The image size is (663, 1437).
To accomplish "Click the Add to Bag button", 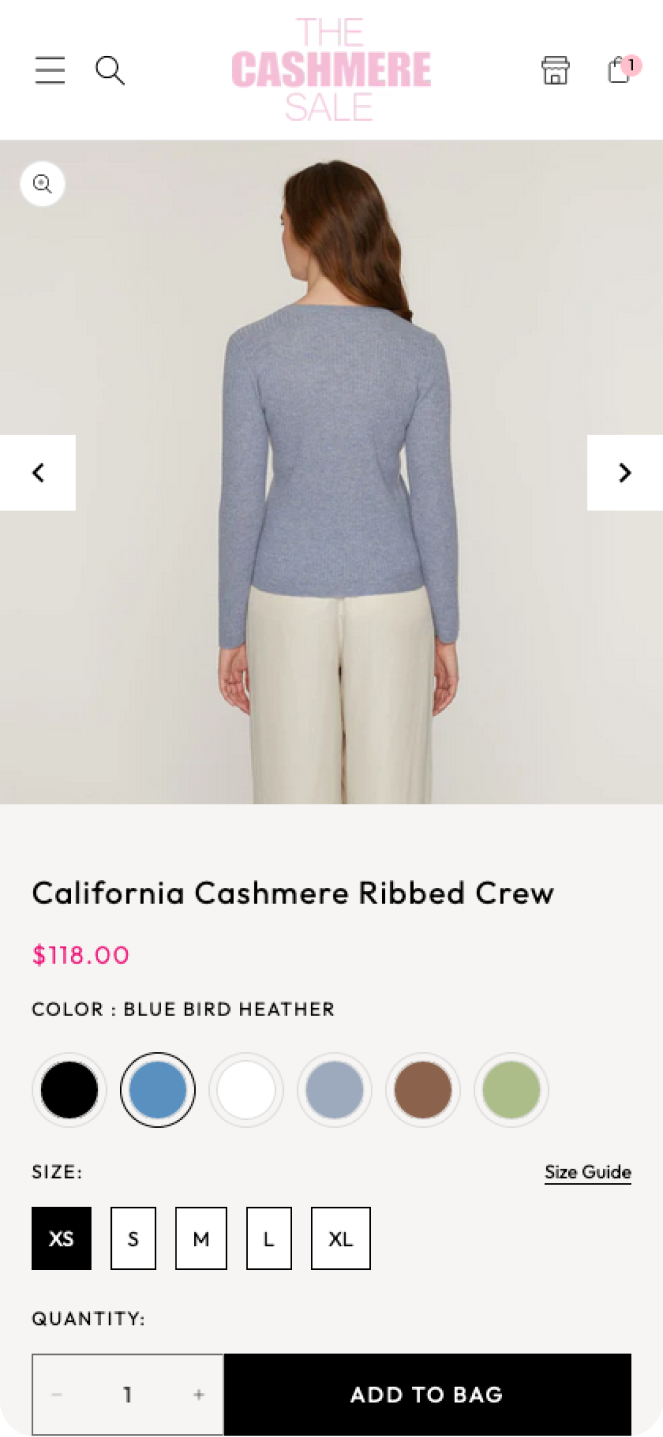I will (427, 1394).
